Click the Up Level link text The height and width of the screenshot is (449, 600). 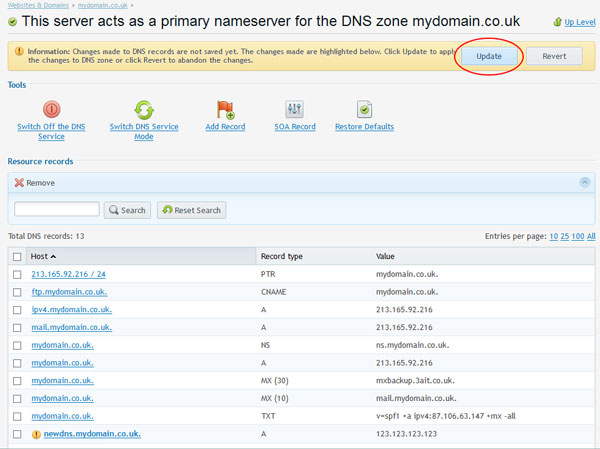point(580,22)
